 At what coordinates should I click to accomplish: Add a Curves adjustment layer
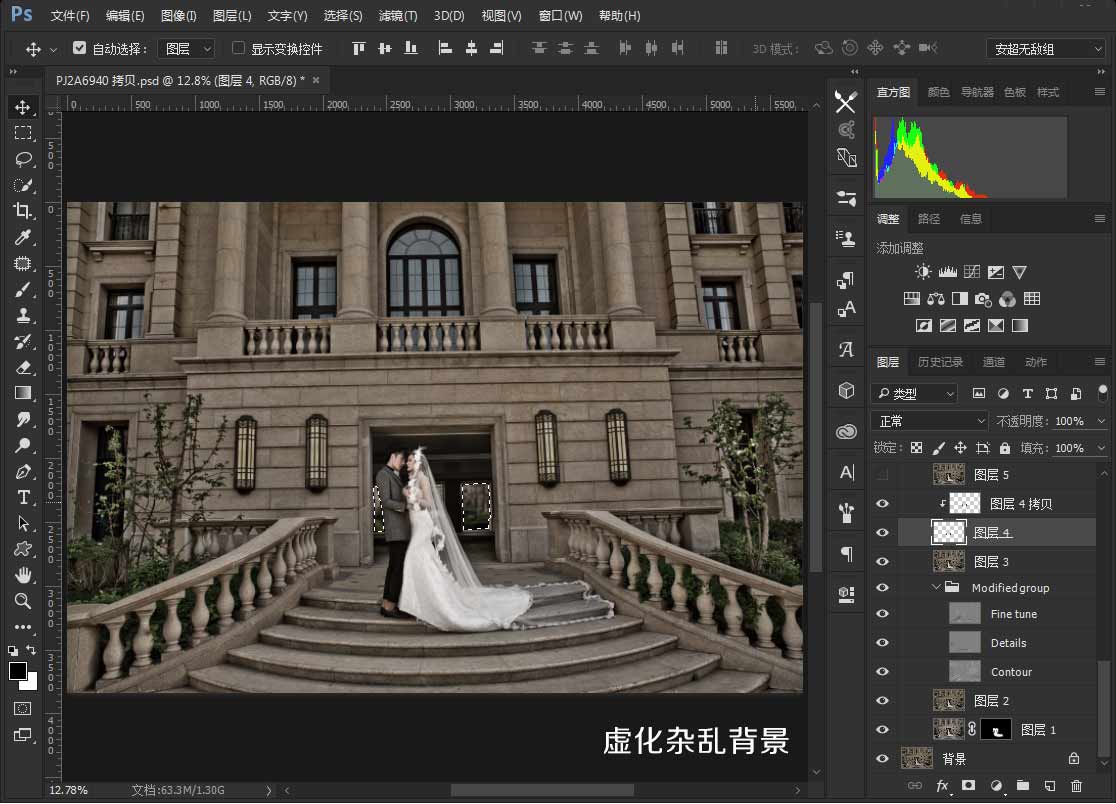pos(971,272)
